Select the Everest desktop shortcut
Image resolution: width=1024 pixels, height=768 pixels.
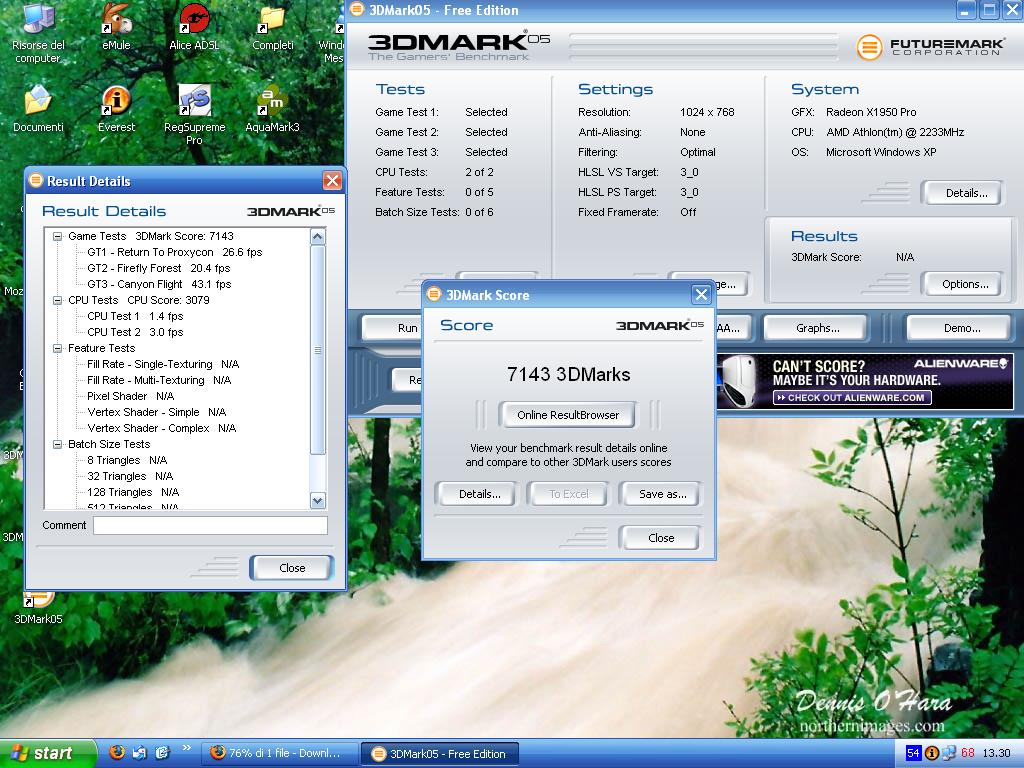(116, 108)
